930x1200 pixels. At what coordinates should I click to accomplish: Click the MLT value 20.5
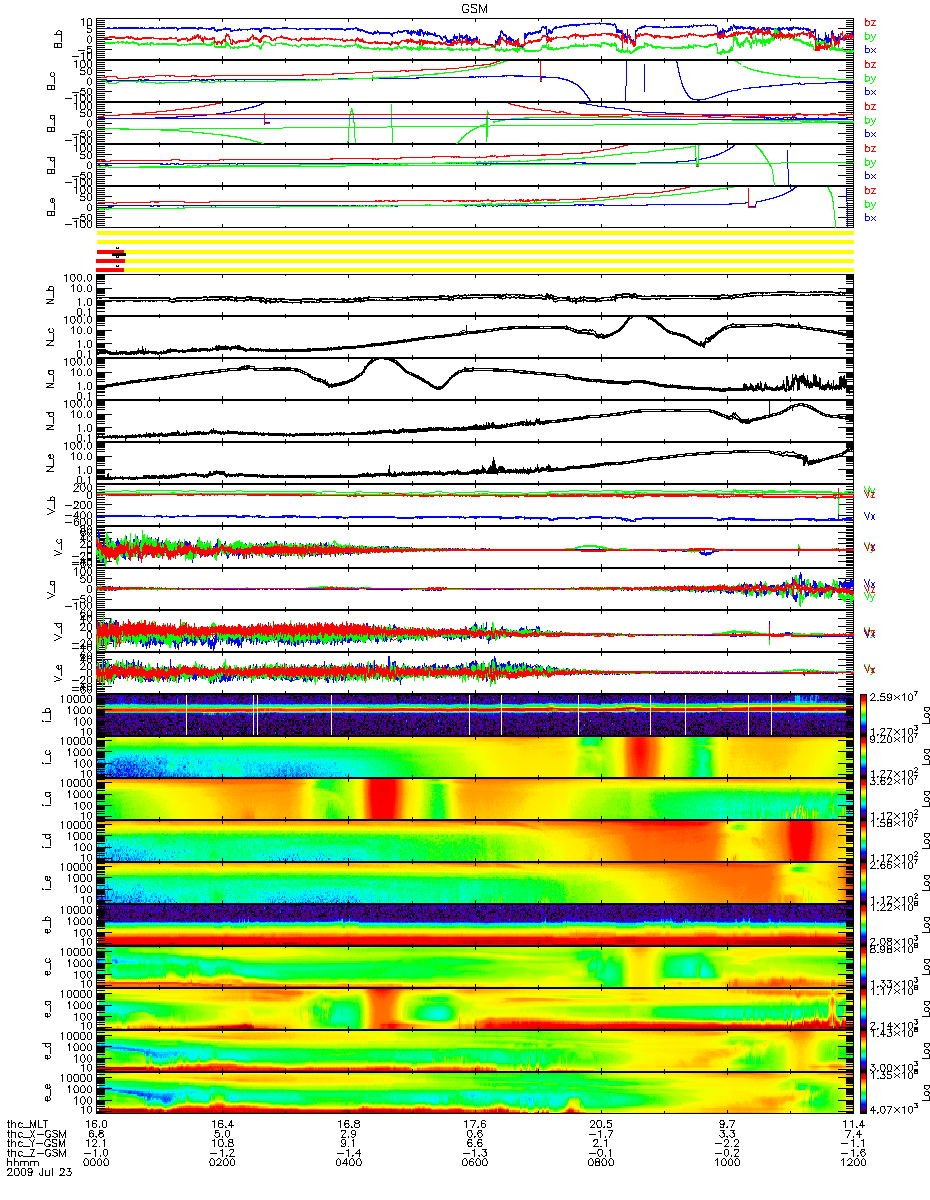(602, 1125)
